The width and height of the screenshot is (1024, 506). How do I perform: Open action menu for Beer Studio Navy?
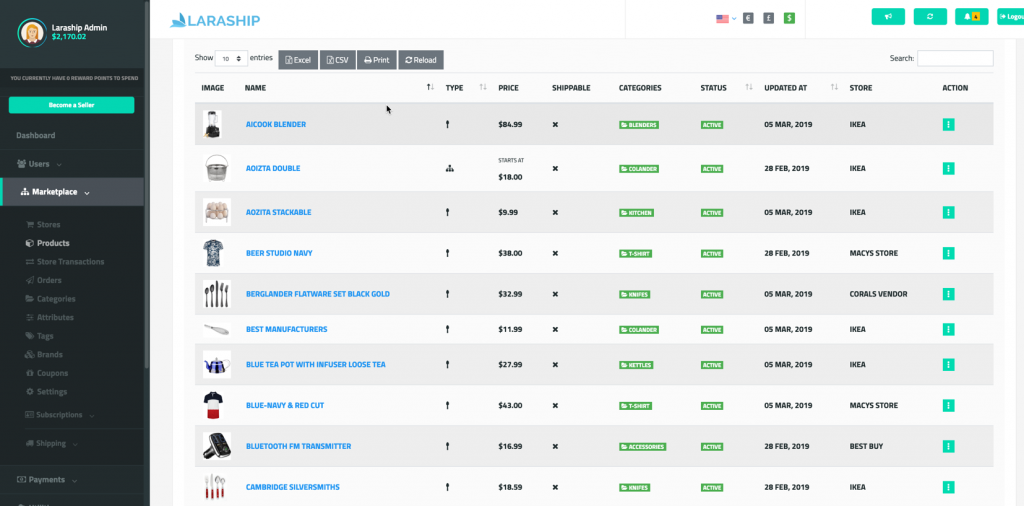(x=948, y=253)
